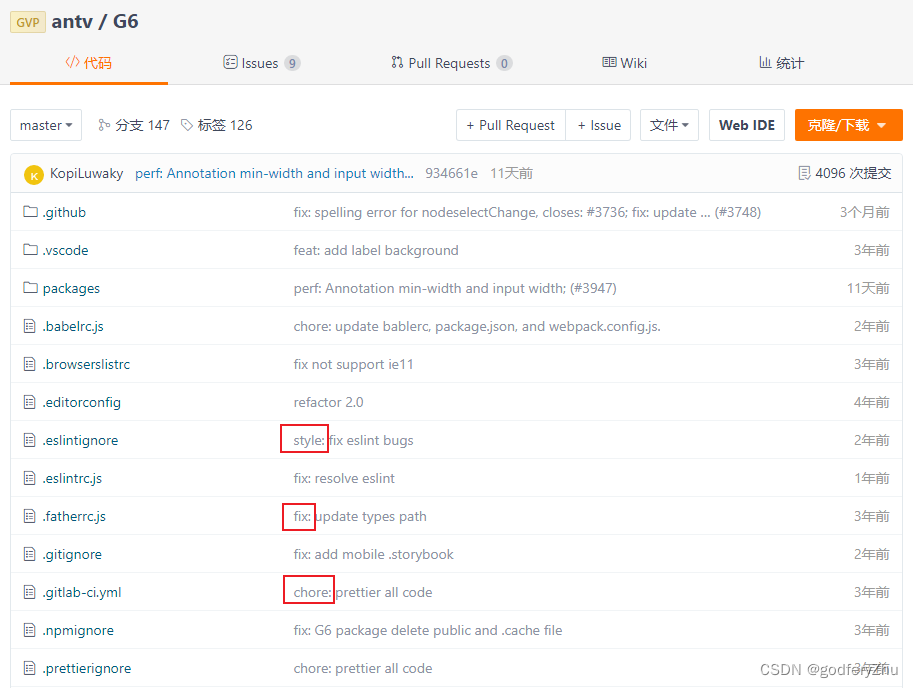Viewport: 913px width, 688px height.
Task: Open commit hash 934661e
Action: coord(451,173)
